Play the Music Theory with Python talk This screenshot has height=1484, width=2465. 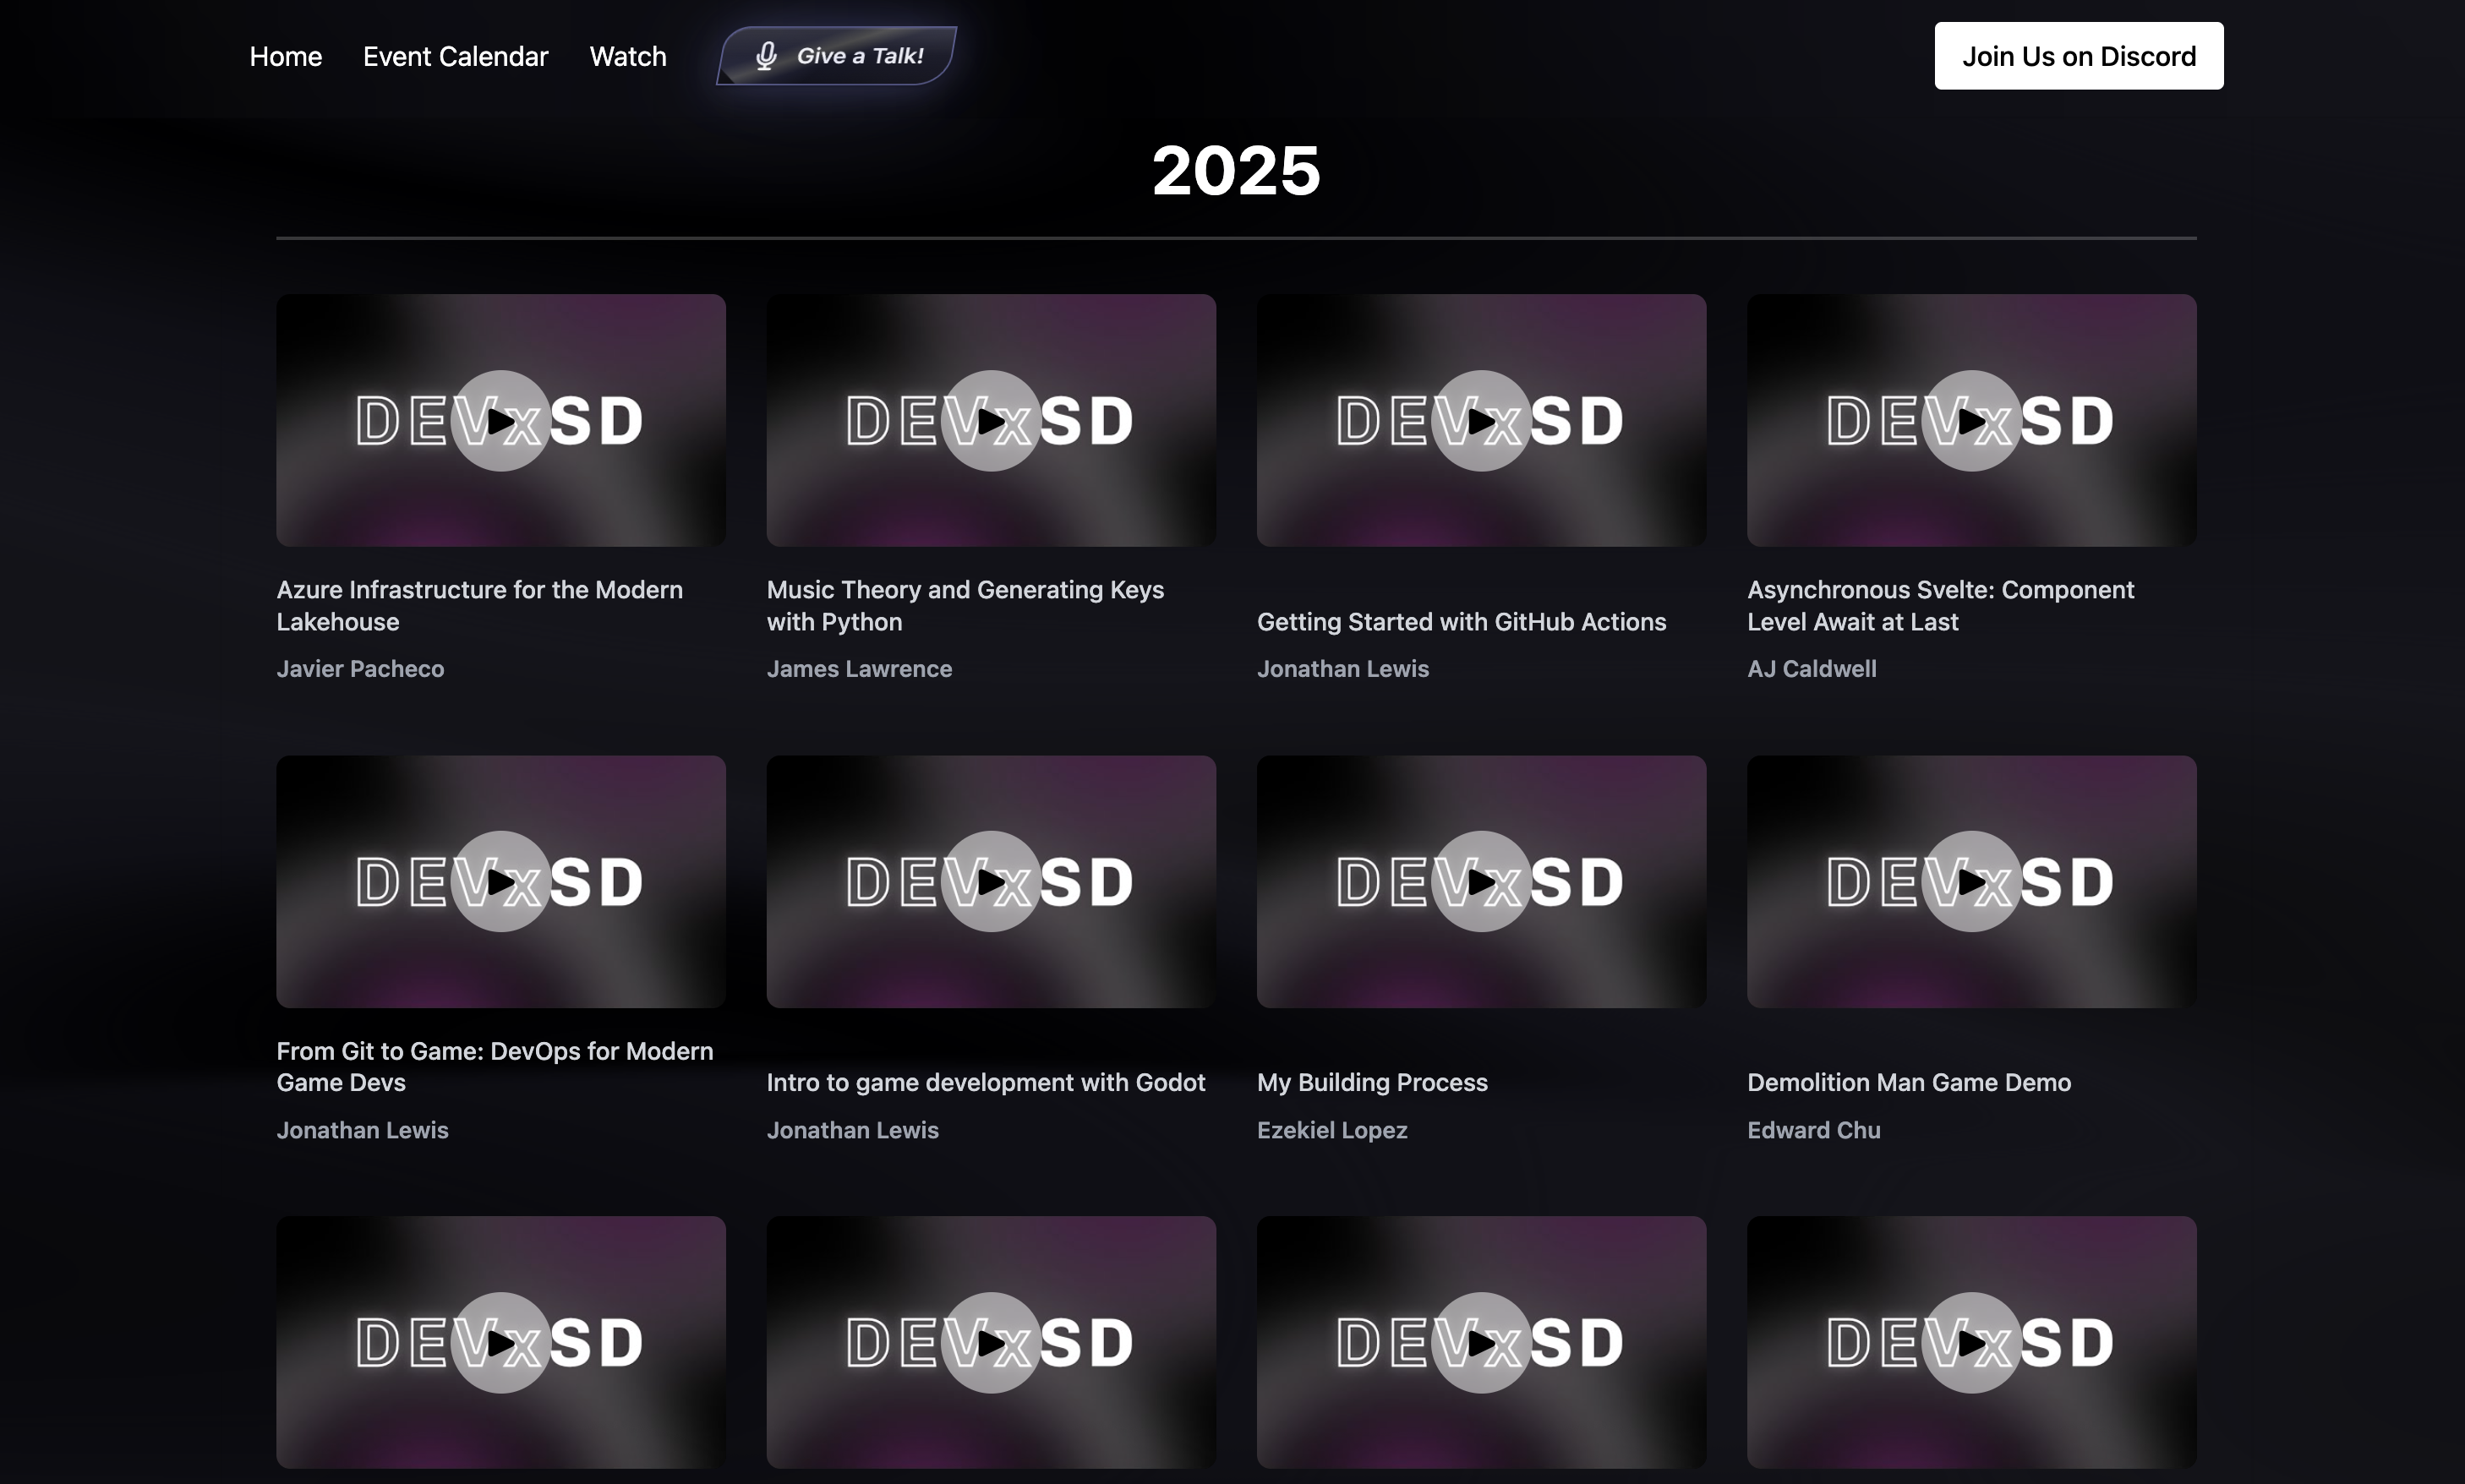click(991, 420)
